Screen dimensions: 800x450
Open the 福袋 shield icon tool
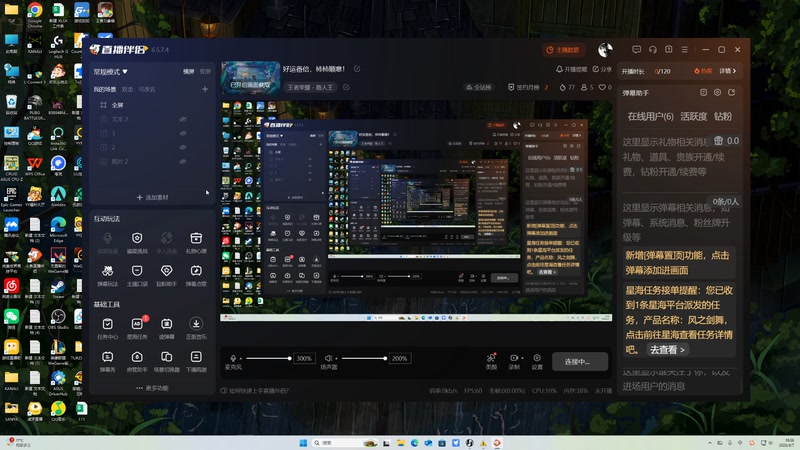pos(137,238)
